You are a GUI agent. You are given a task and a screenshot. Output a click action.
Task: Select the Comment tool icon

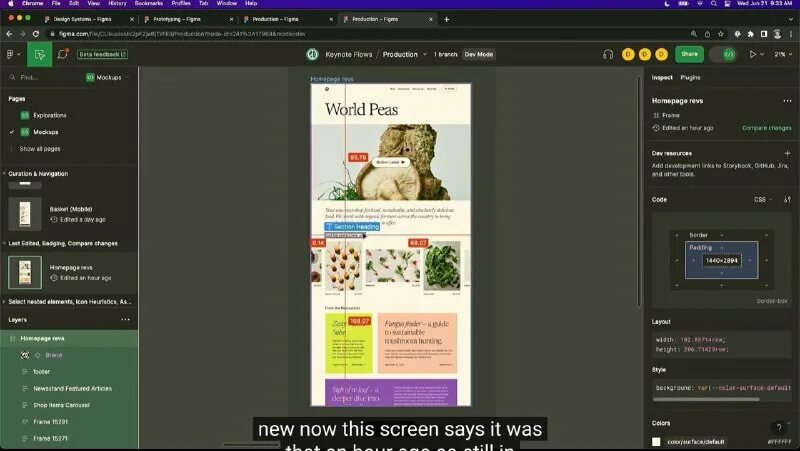coord(63,54)
